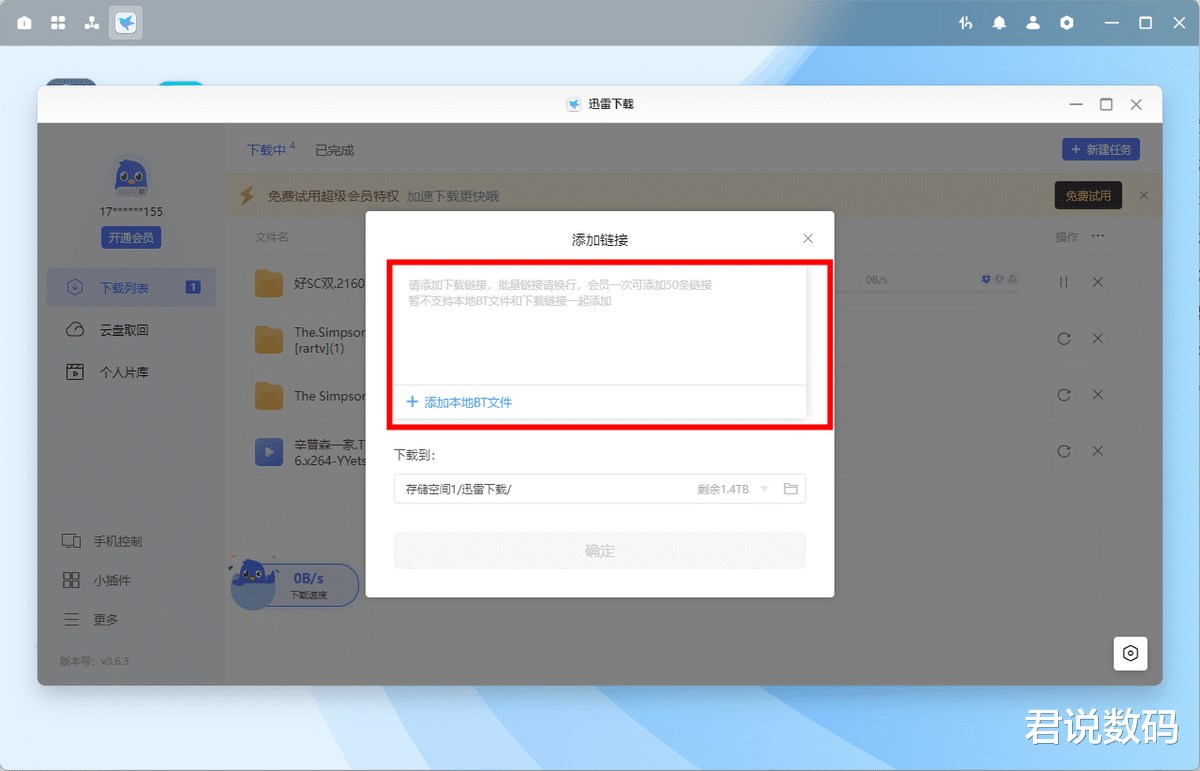Viewport: 1200px width, 771px height.
Task: Expand the download path dropdown arrow
Action: [765, 489]
